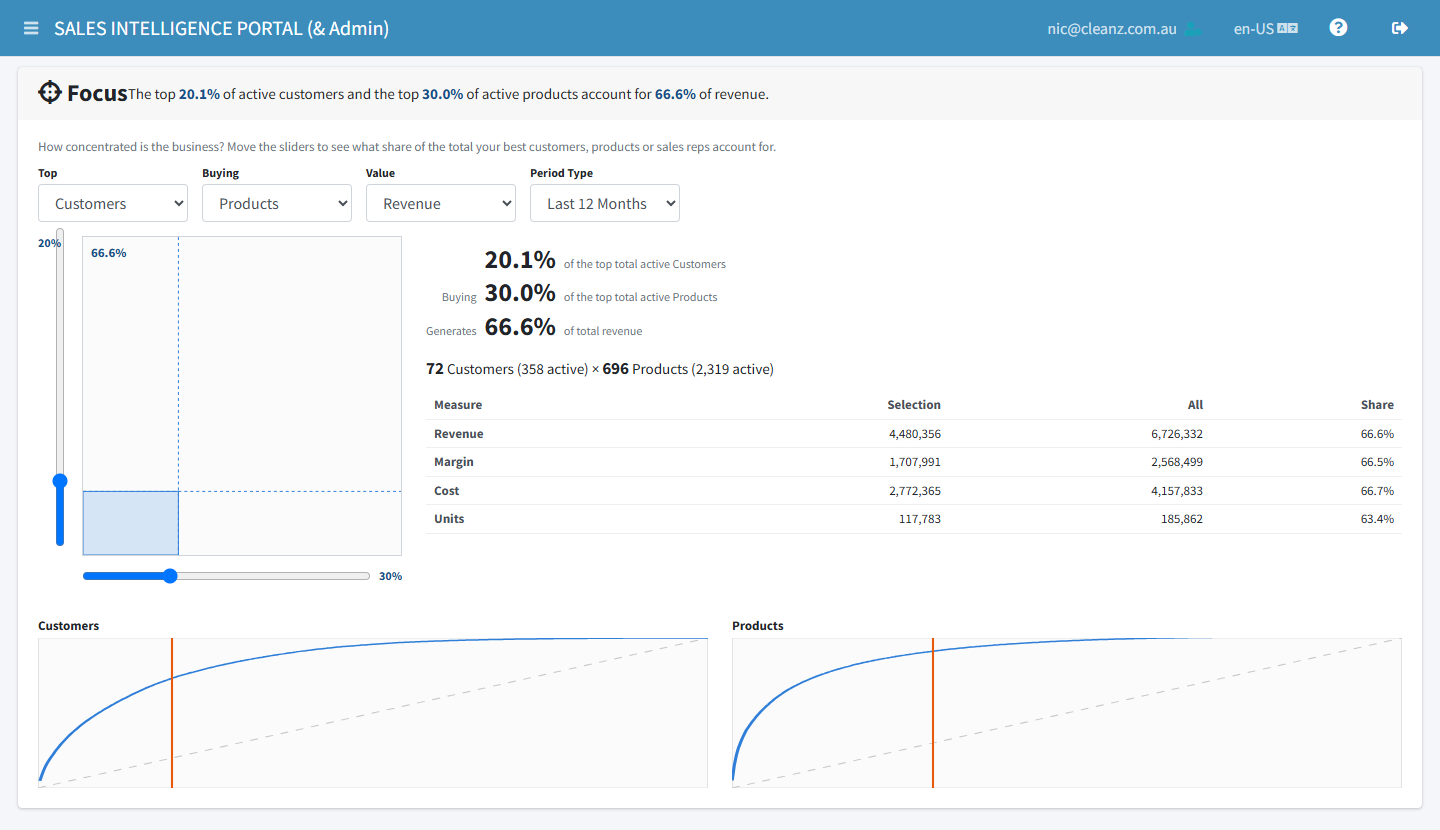The width and height of the screenshot is (1440, 830).
Task: Click the Margin row label
Action: [x=454, y=462]
